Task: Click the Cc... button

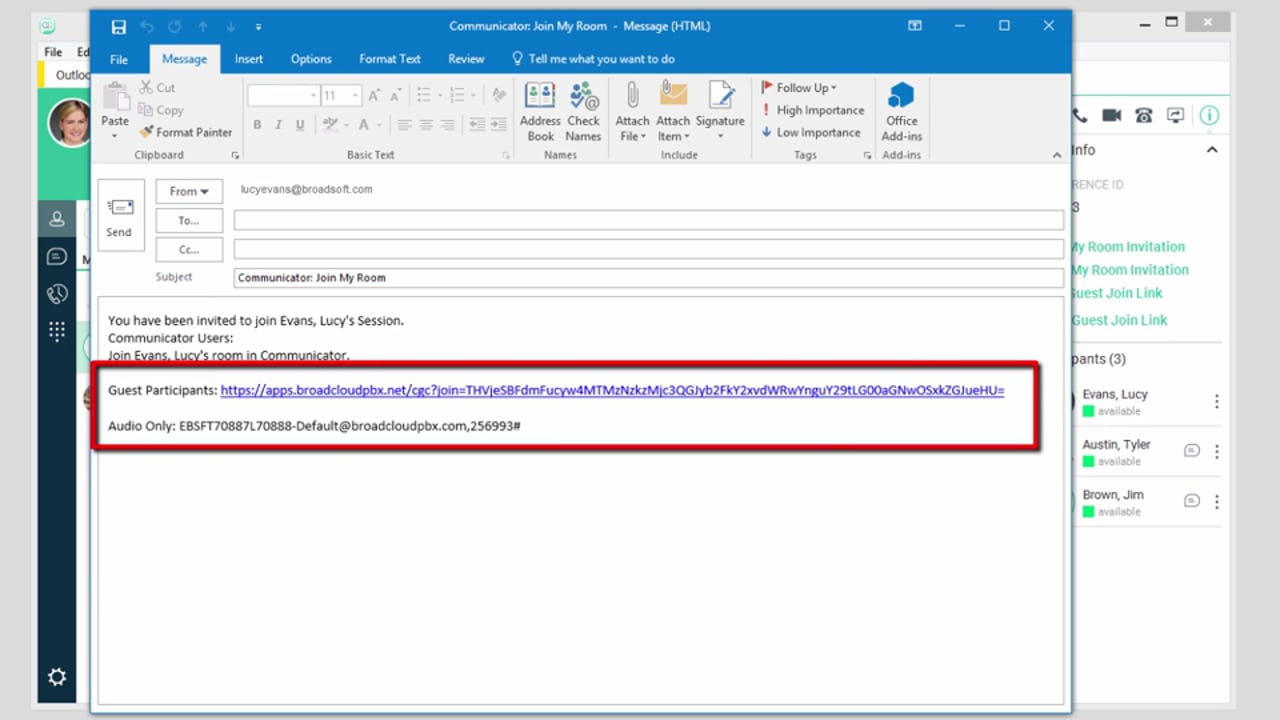Action: tap(189, 250)
